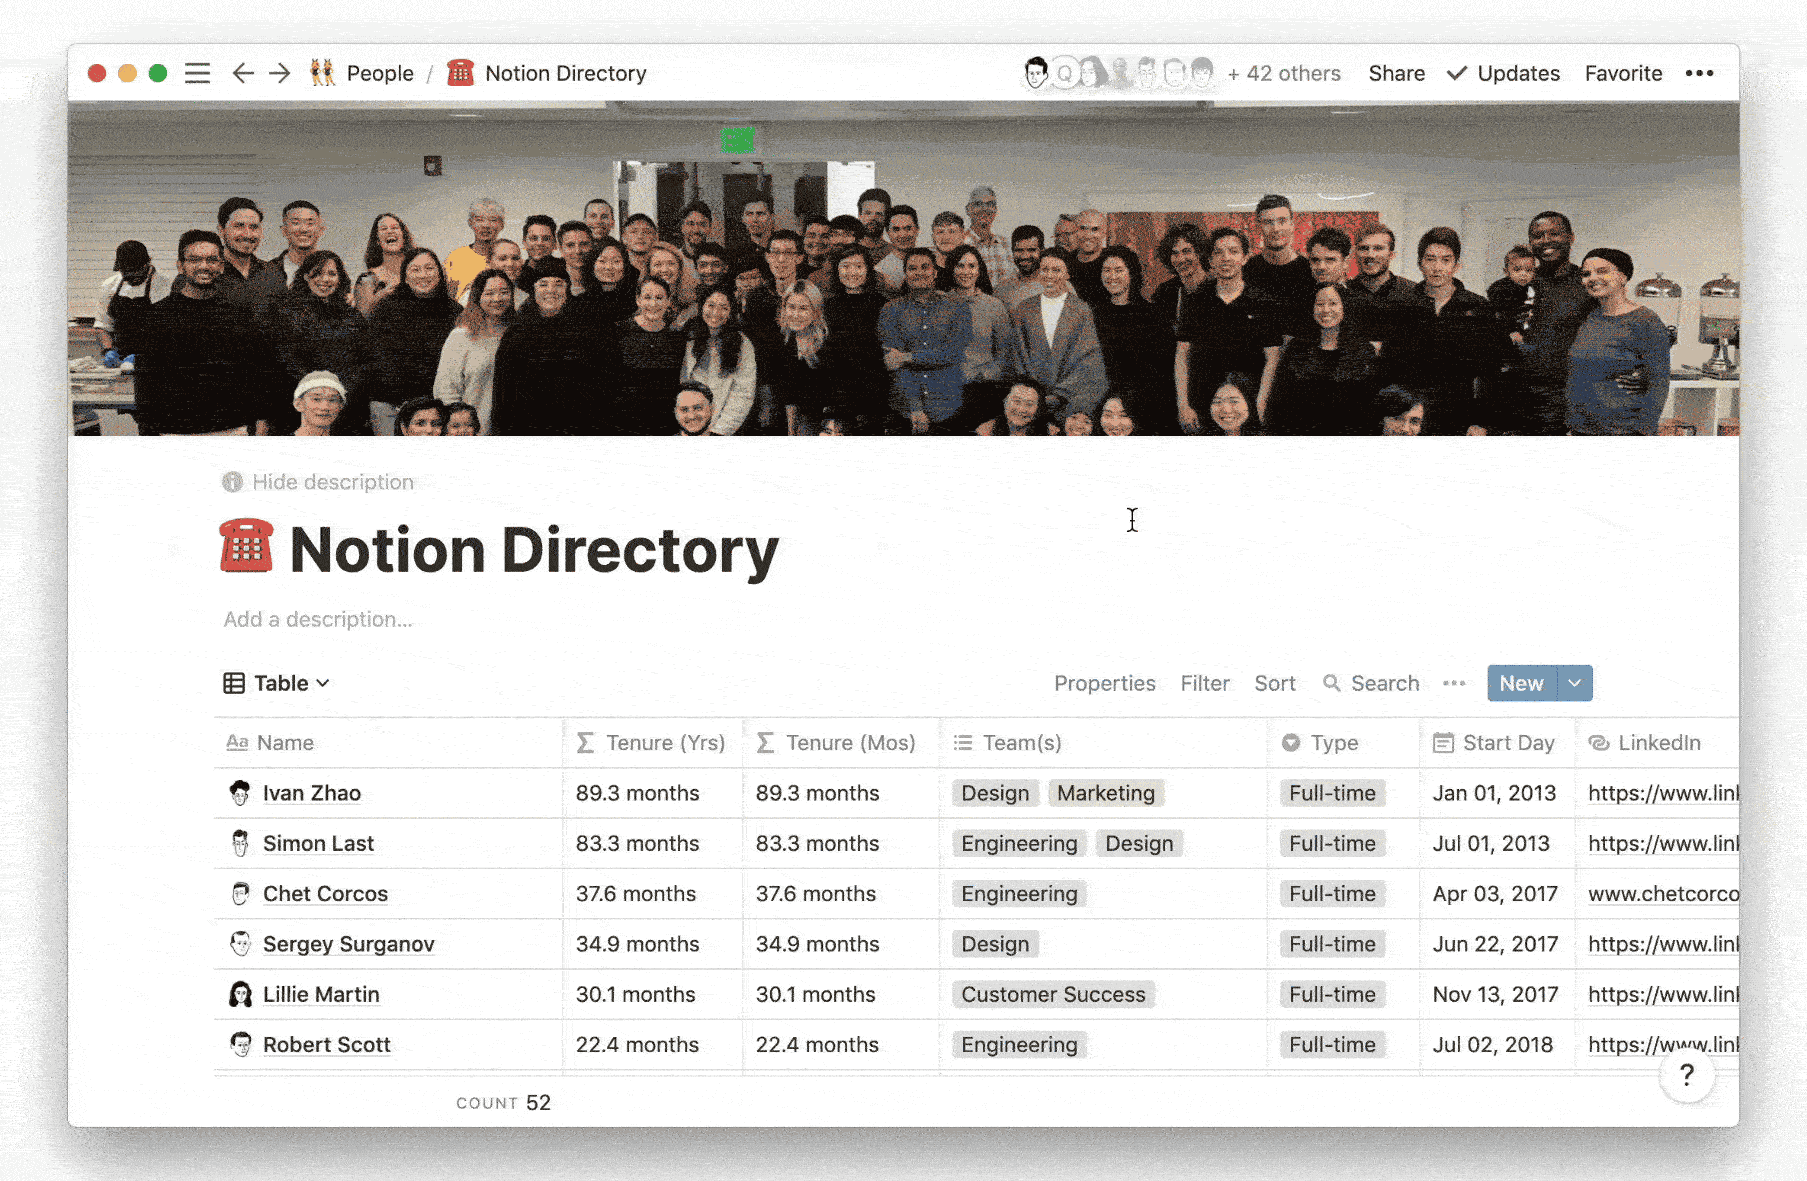Click the Share button
Image resolution: width=1807 pixels, height=1181 pixels.
[x=1396, y=73]
